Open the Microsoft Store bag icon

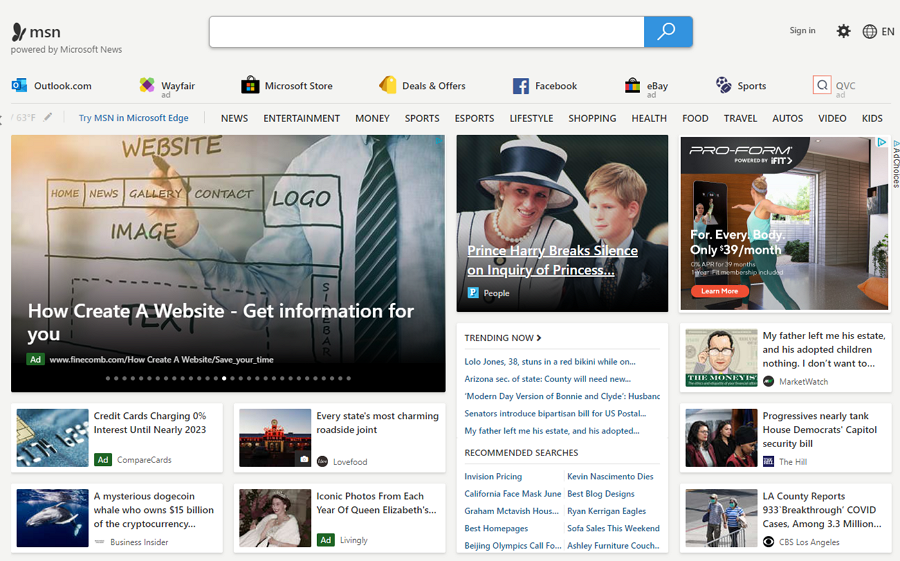point(250,85)
